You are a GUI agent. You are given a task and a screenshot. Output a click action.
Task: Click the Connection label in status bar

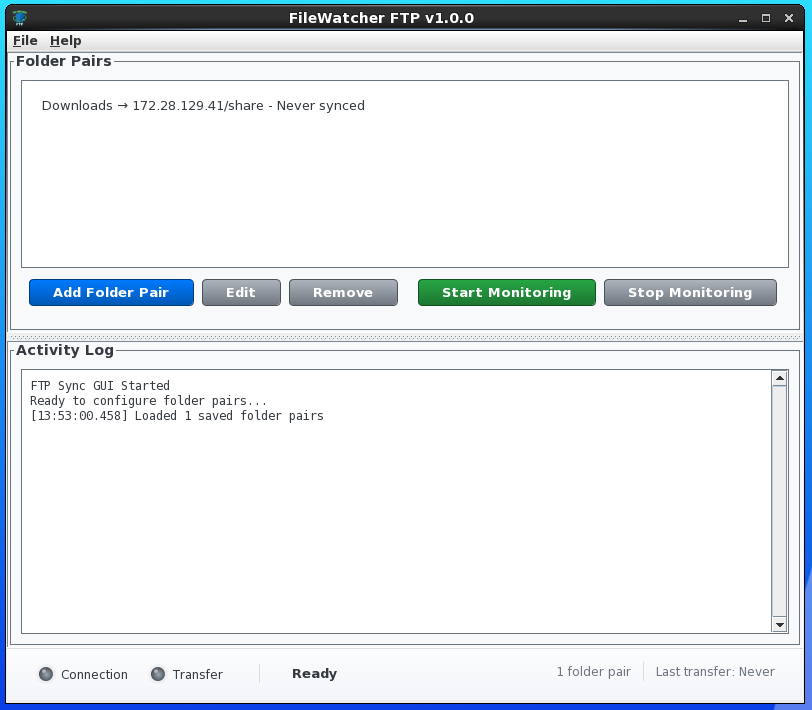tap(94, 674)
